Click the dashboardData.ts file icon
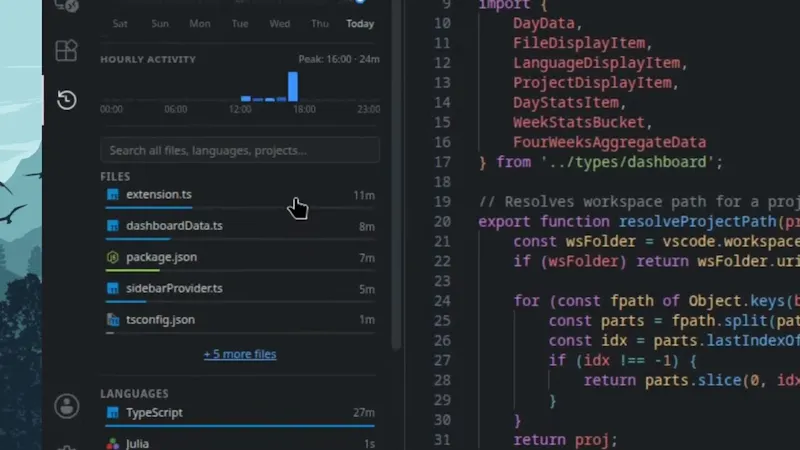 pyautogui.click(x=113, y=226)
